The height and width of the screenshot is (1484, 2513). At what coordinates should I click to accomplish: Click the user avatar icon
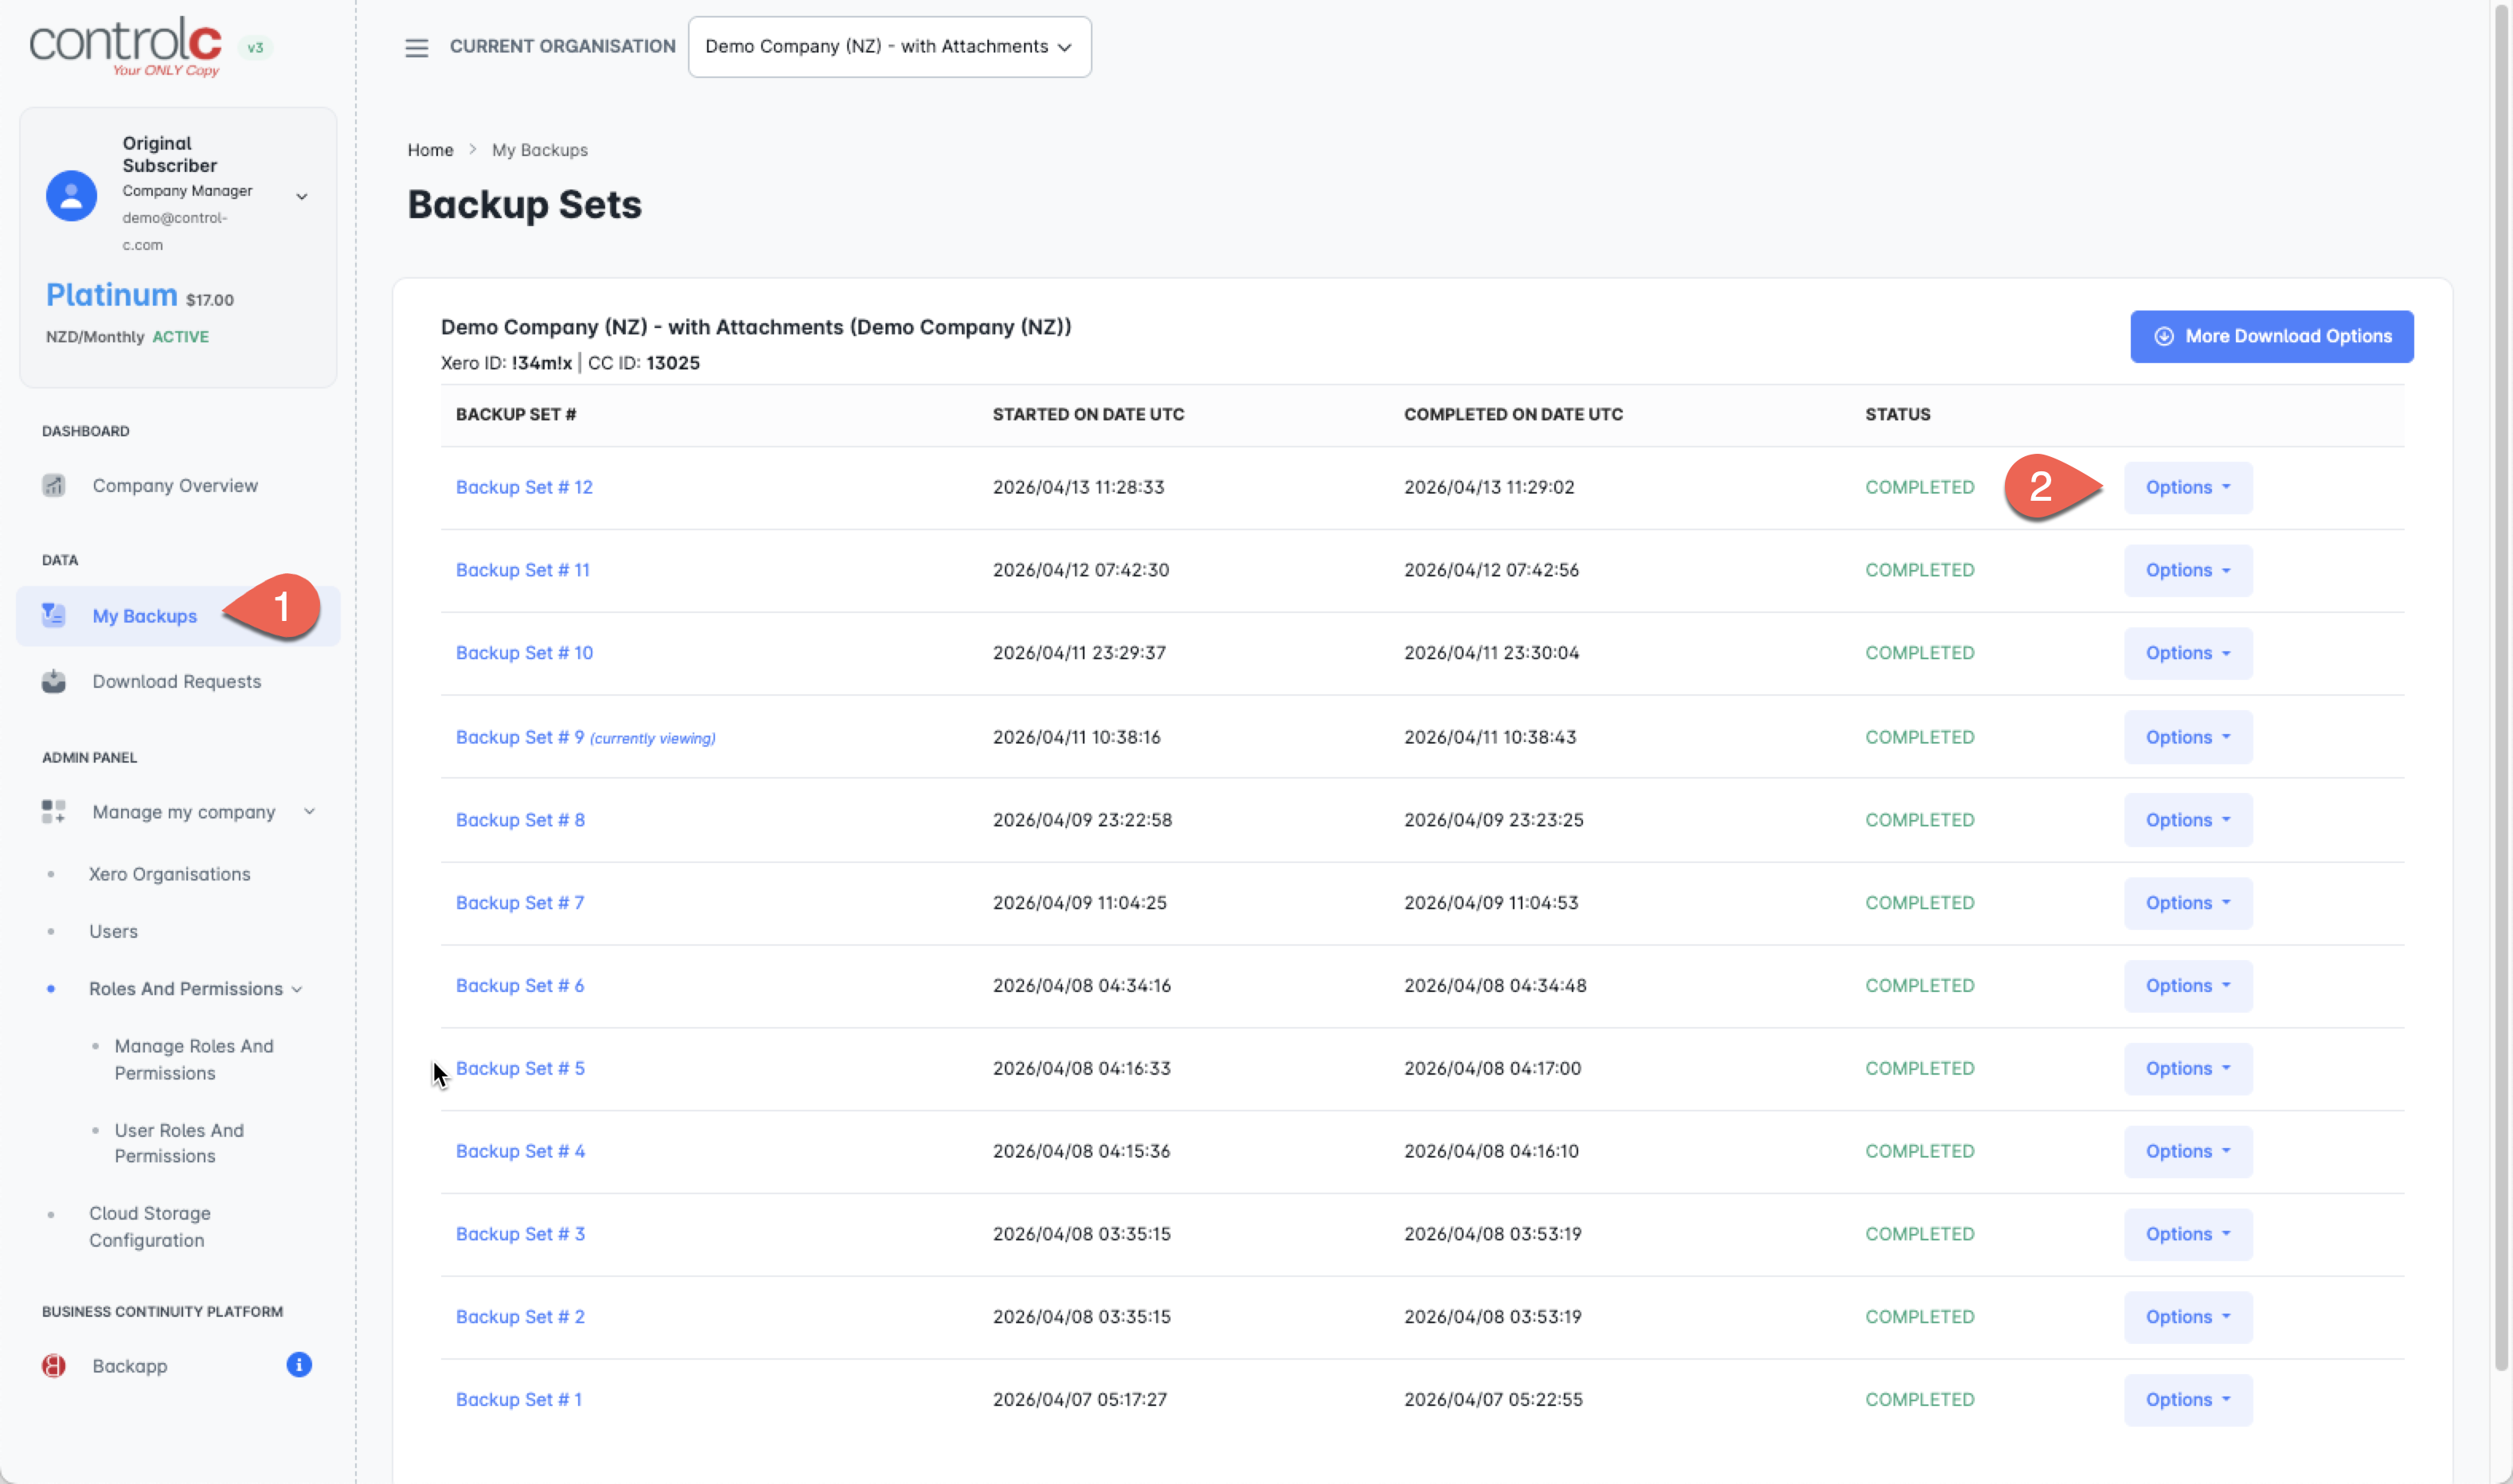71,195
